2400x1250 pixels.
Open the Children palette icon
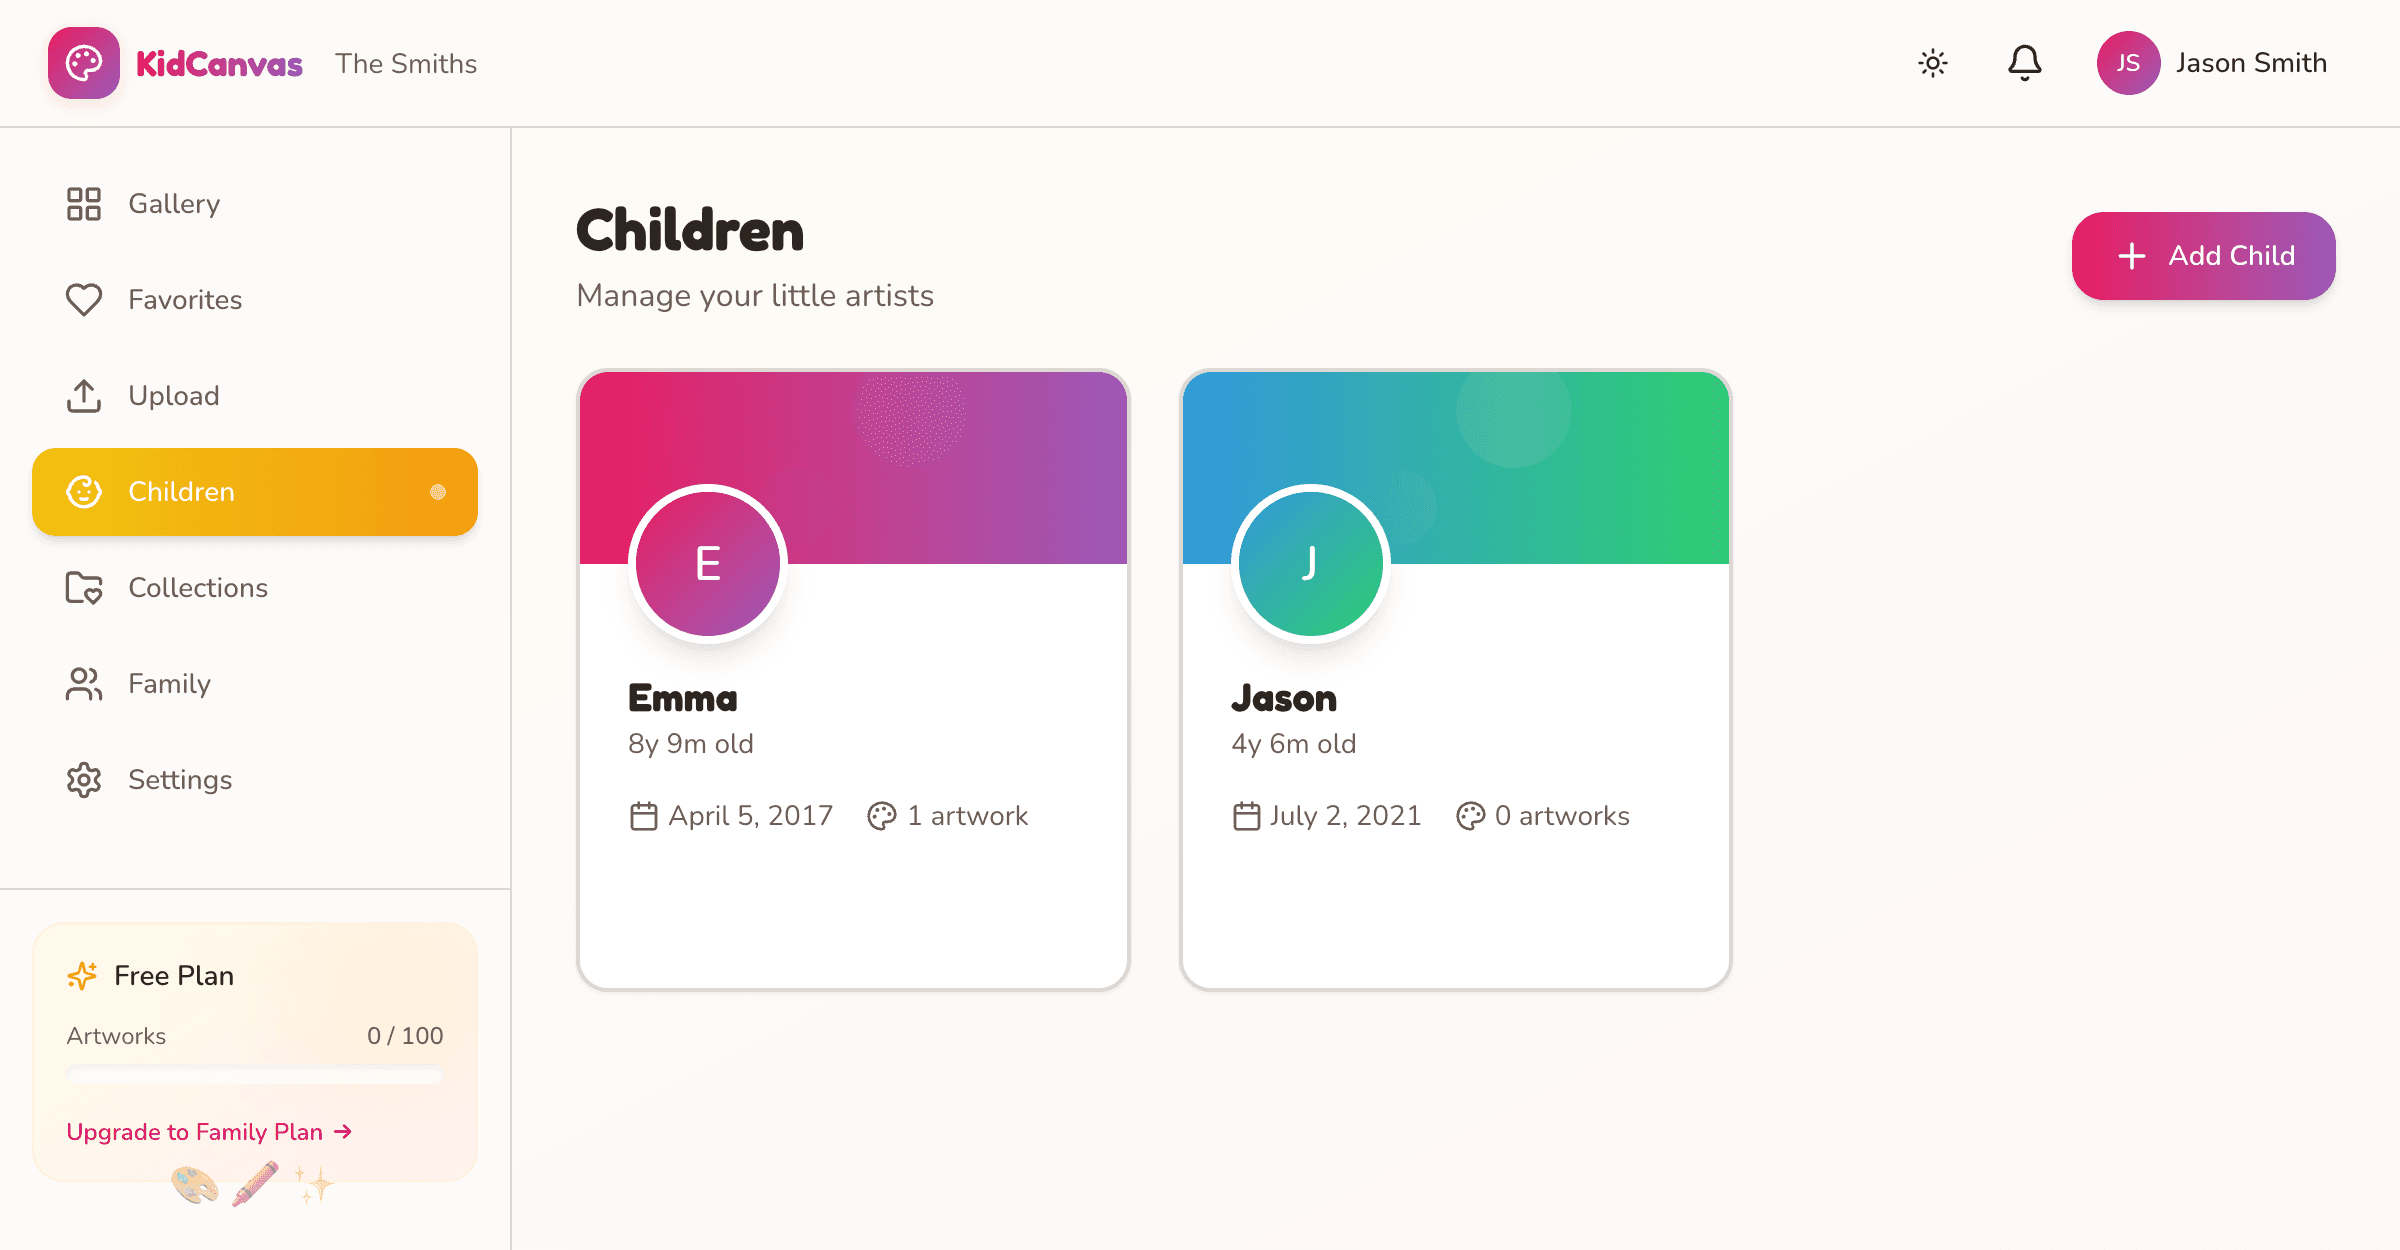click(x=84, y=491)
